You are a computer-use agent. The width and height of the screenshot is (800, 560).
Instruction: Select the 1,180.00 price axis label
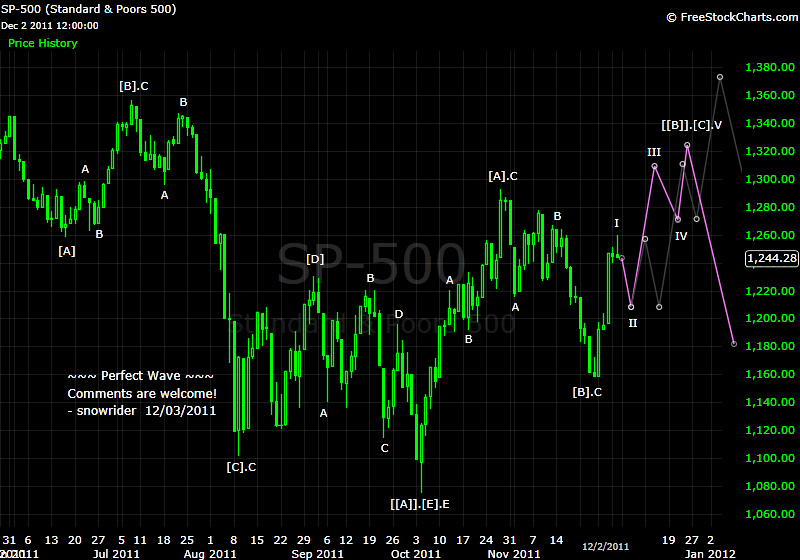[770, 347]
